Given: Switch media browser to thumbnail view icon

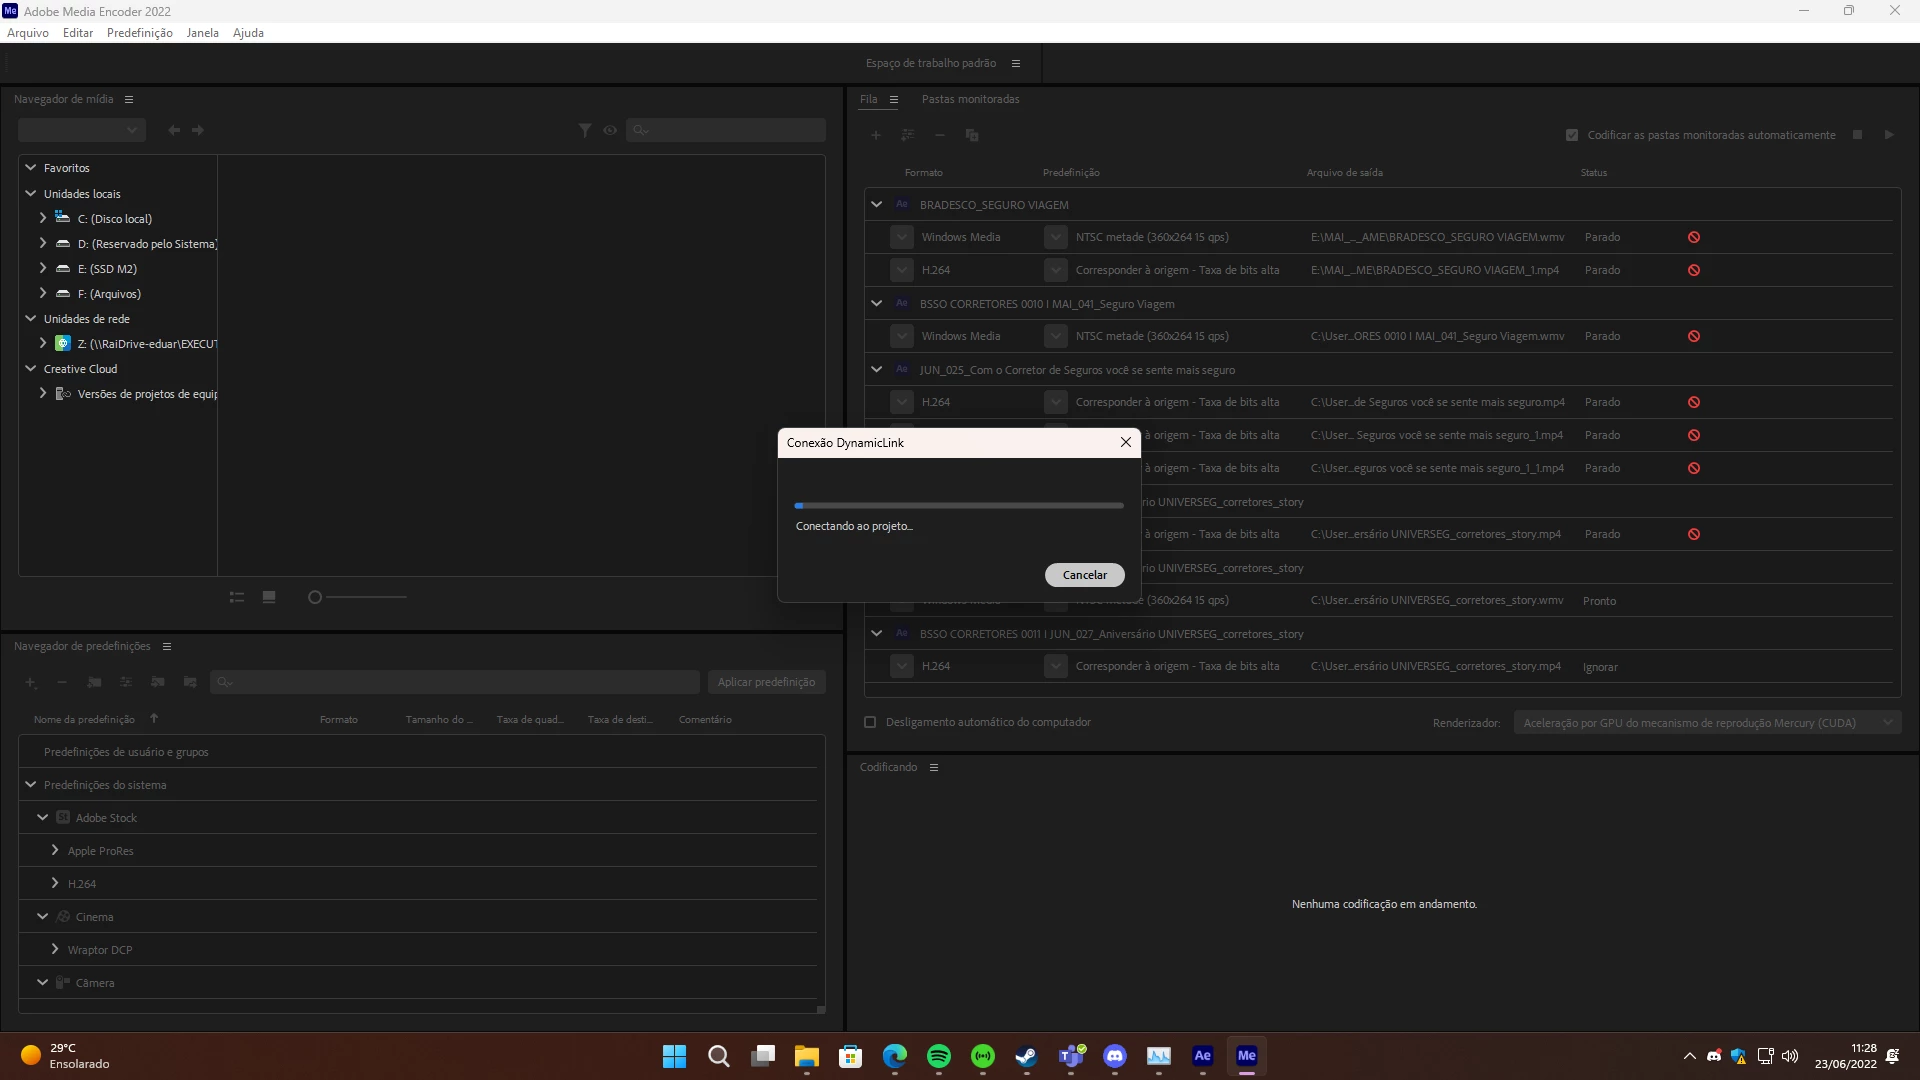Looking at the screenshot, I should tap(269, 597).
